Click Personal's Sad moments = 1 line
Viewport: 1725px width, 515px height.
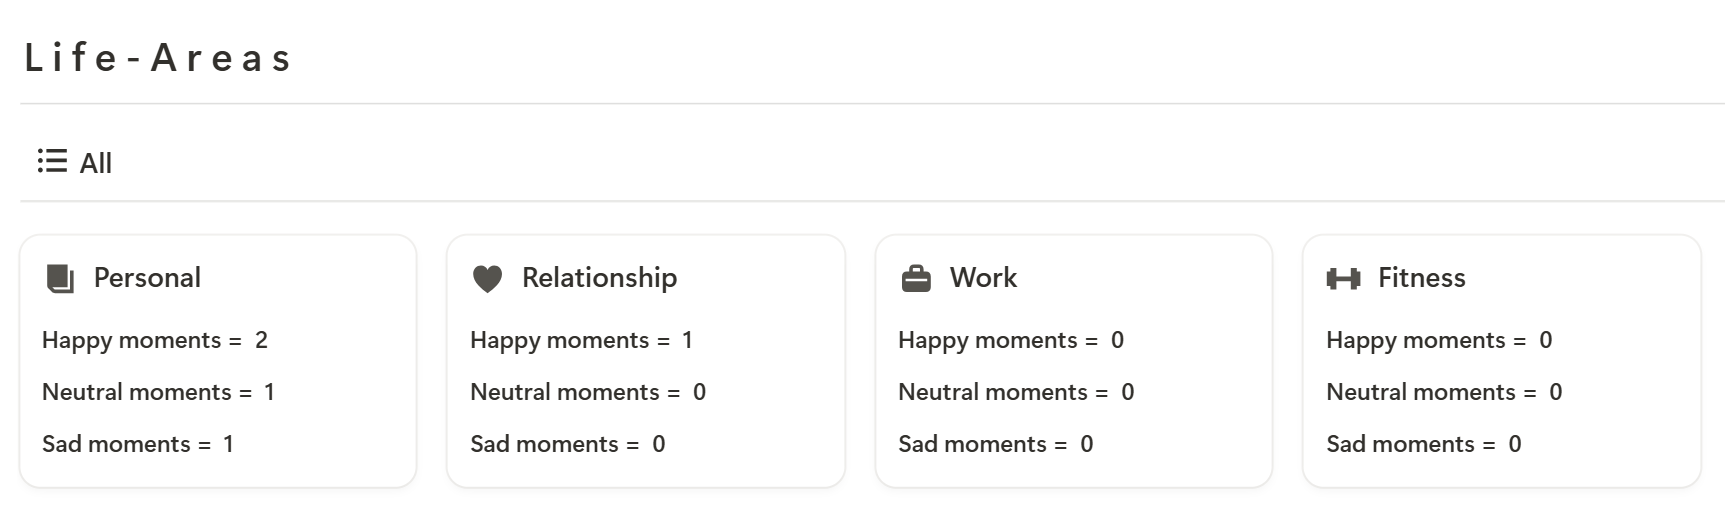(x=138, y=444)
